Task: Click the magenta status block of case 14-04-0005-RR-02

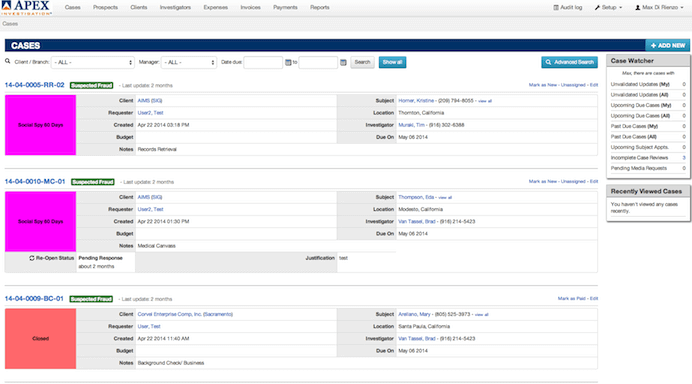Action: (41, 125)
